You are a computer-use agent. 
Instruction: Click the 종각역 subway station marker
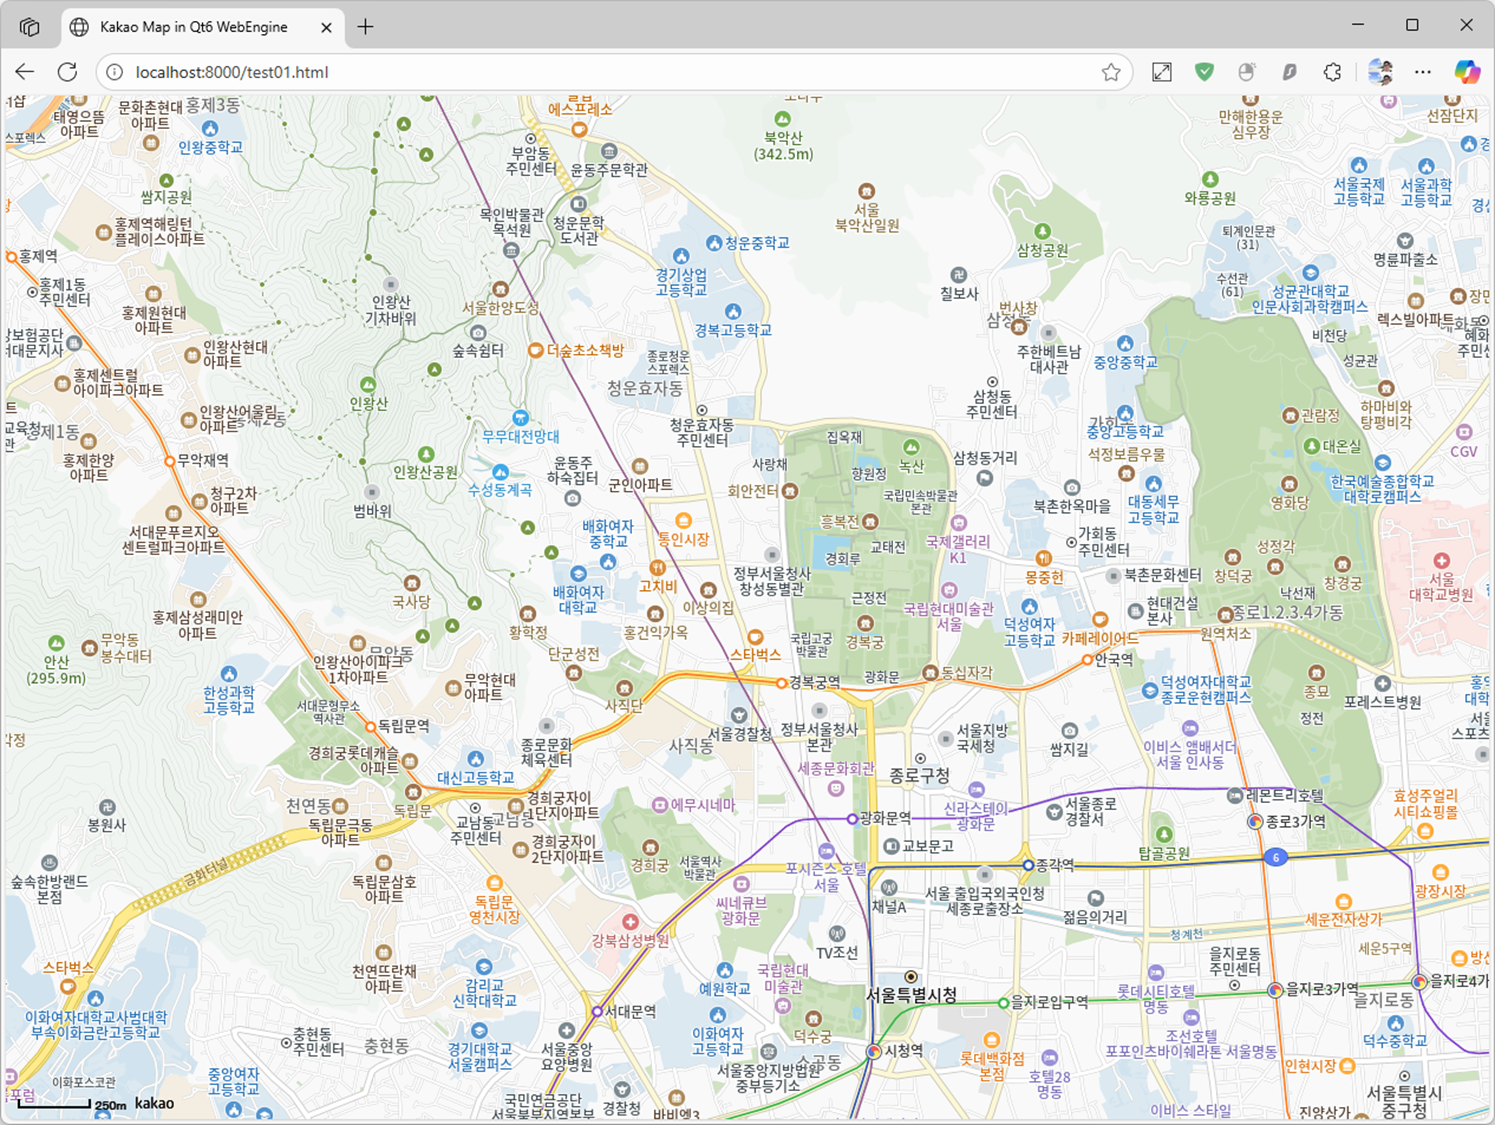pos(1027,865)
